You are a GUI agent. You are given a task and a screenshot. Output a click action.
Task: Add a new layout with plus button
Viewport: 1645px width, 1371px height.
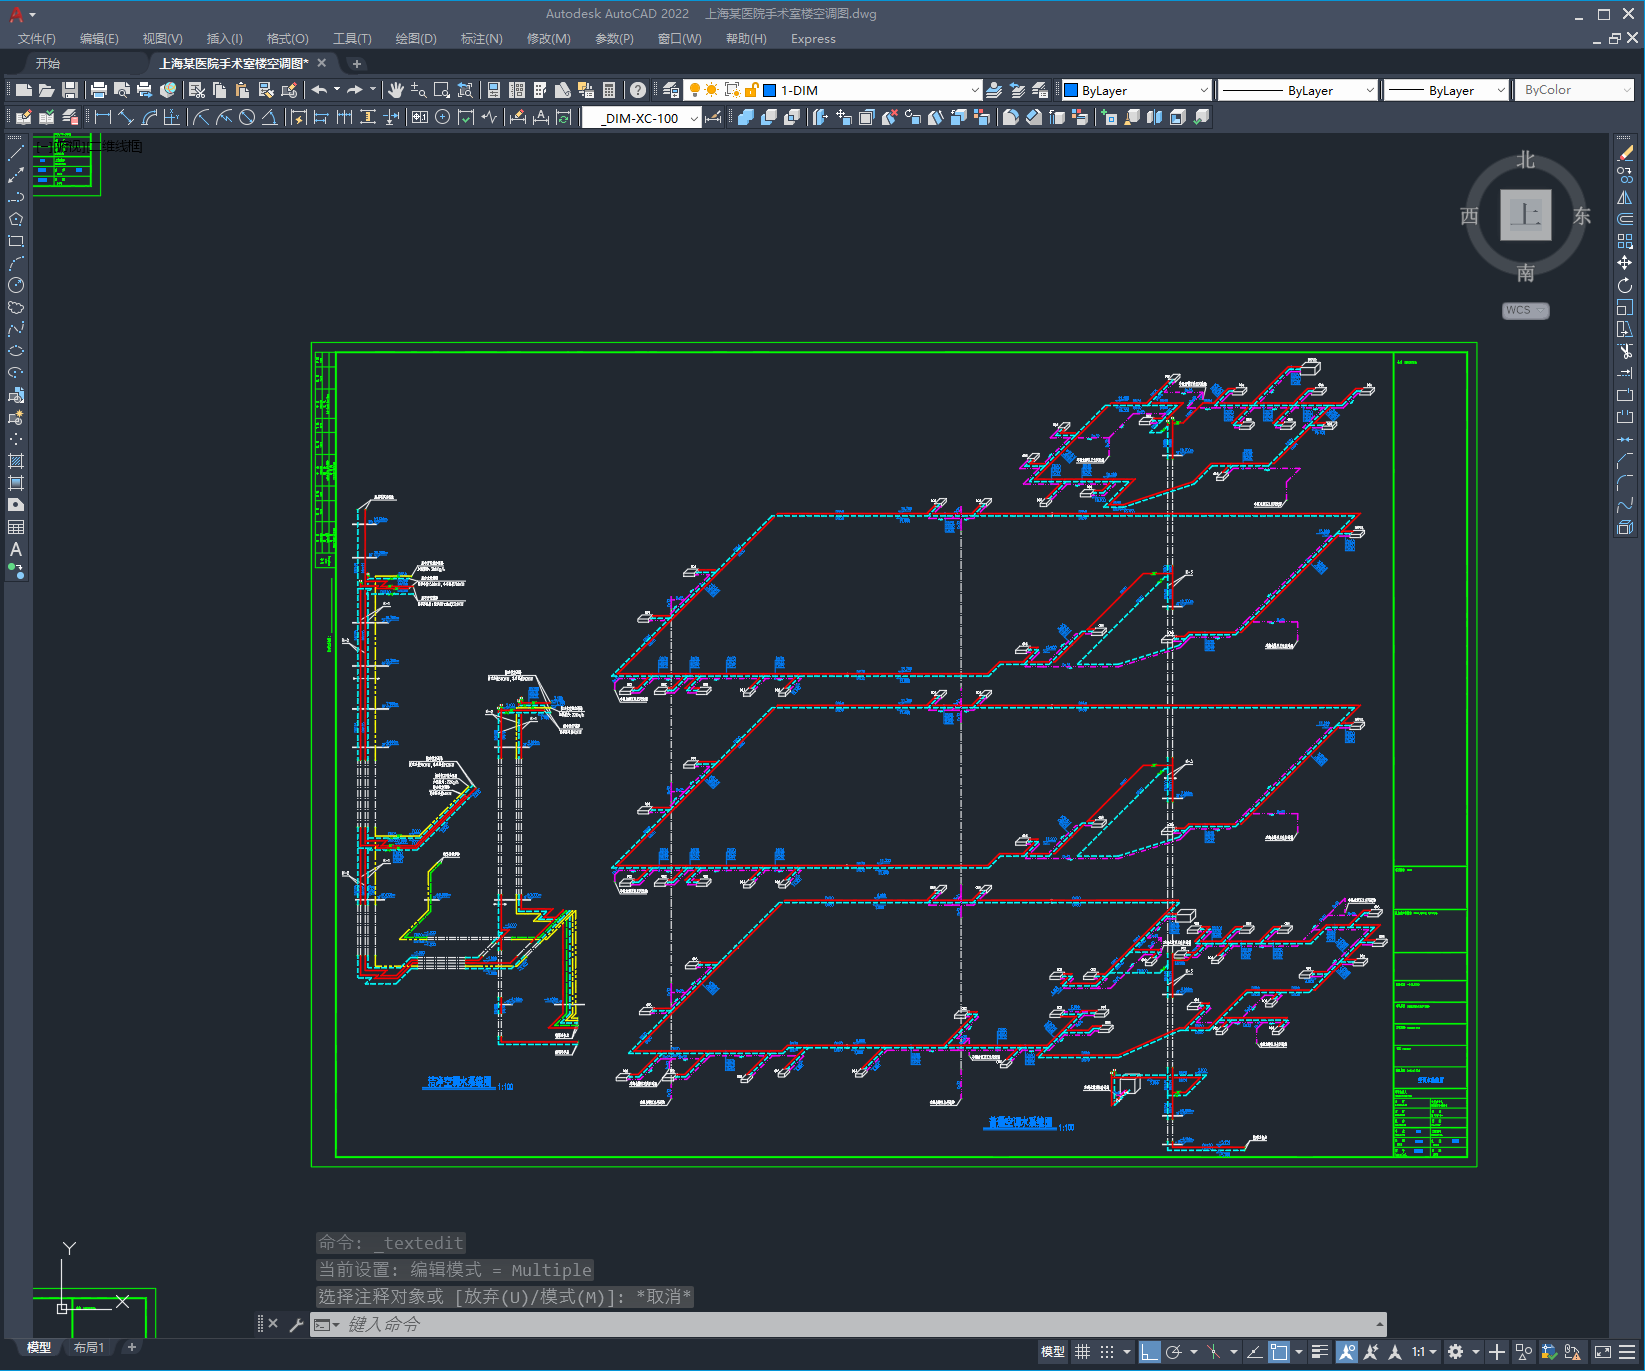point(131,1348)
